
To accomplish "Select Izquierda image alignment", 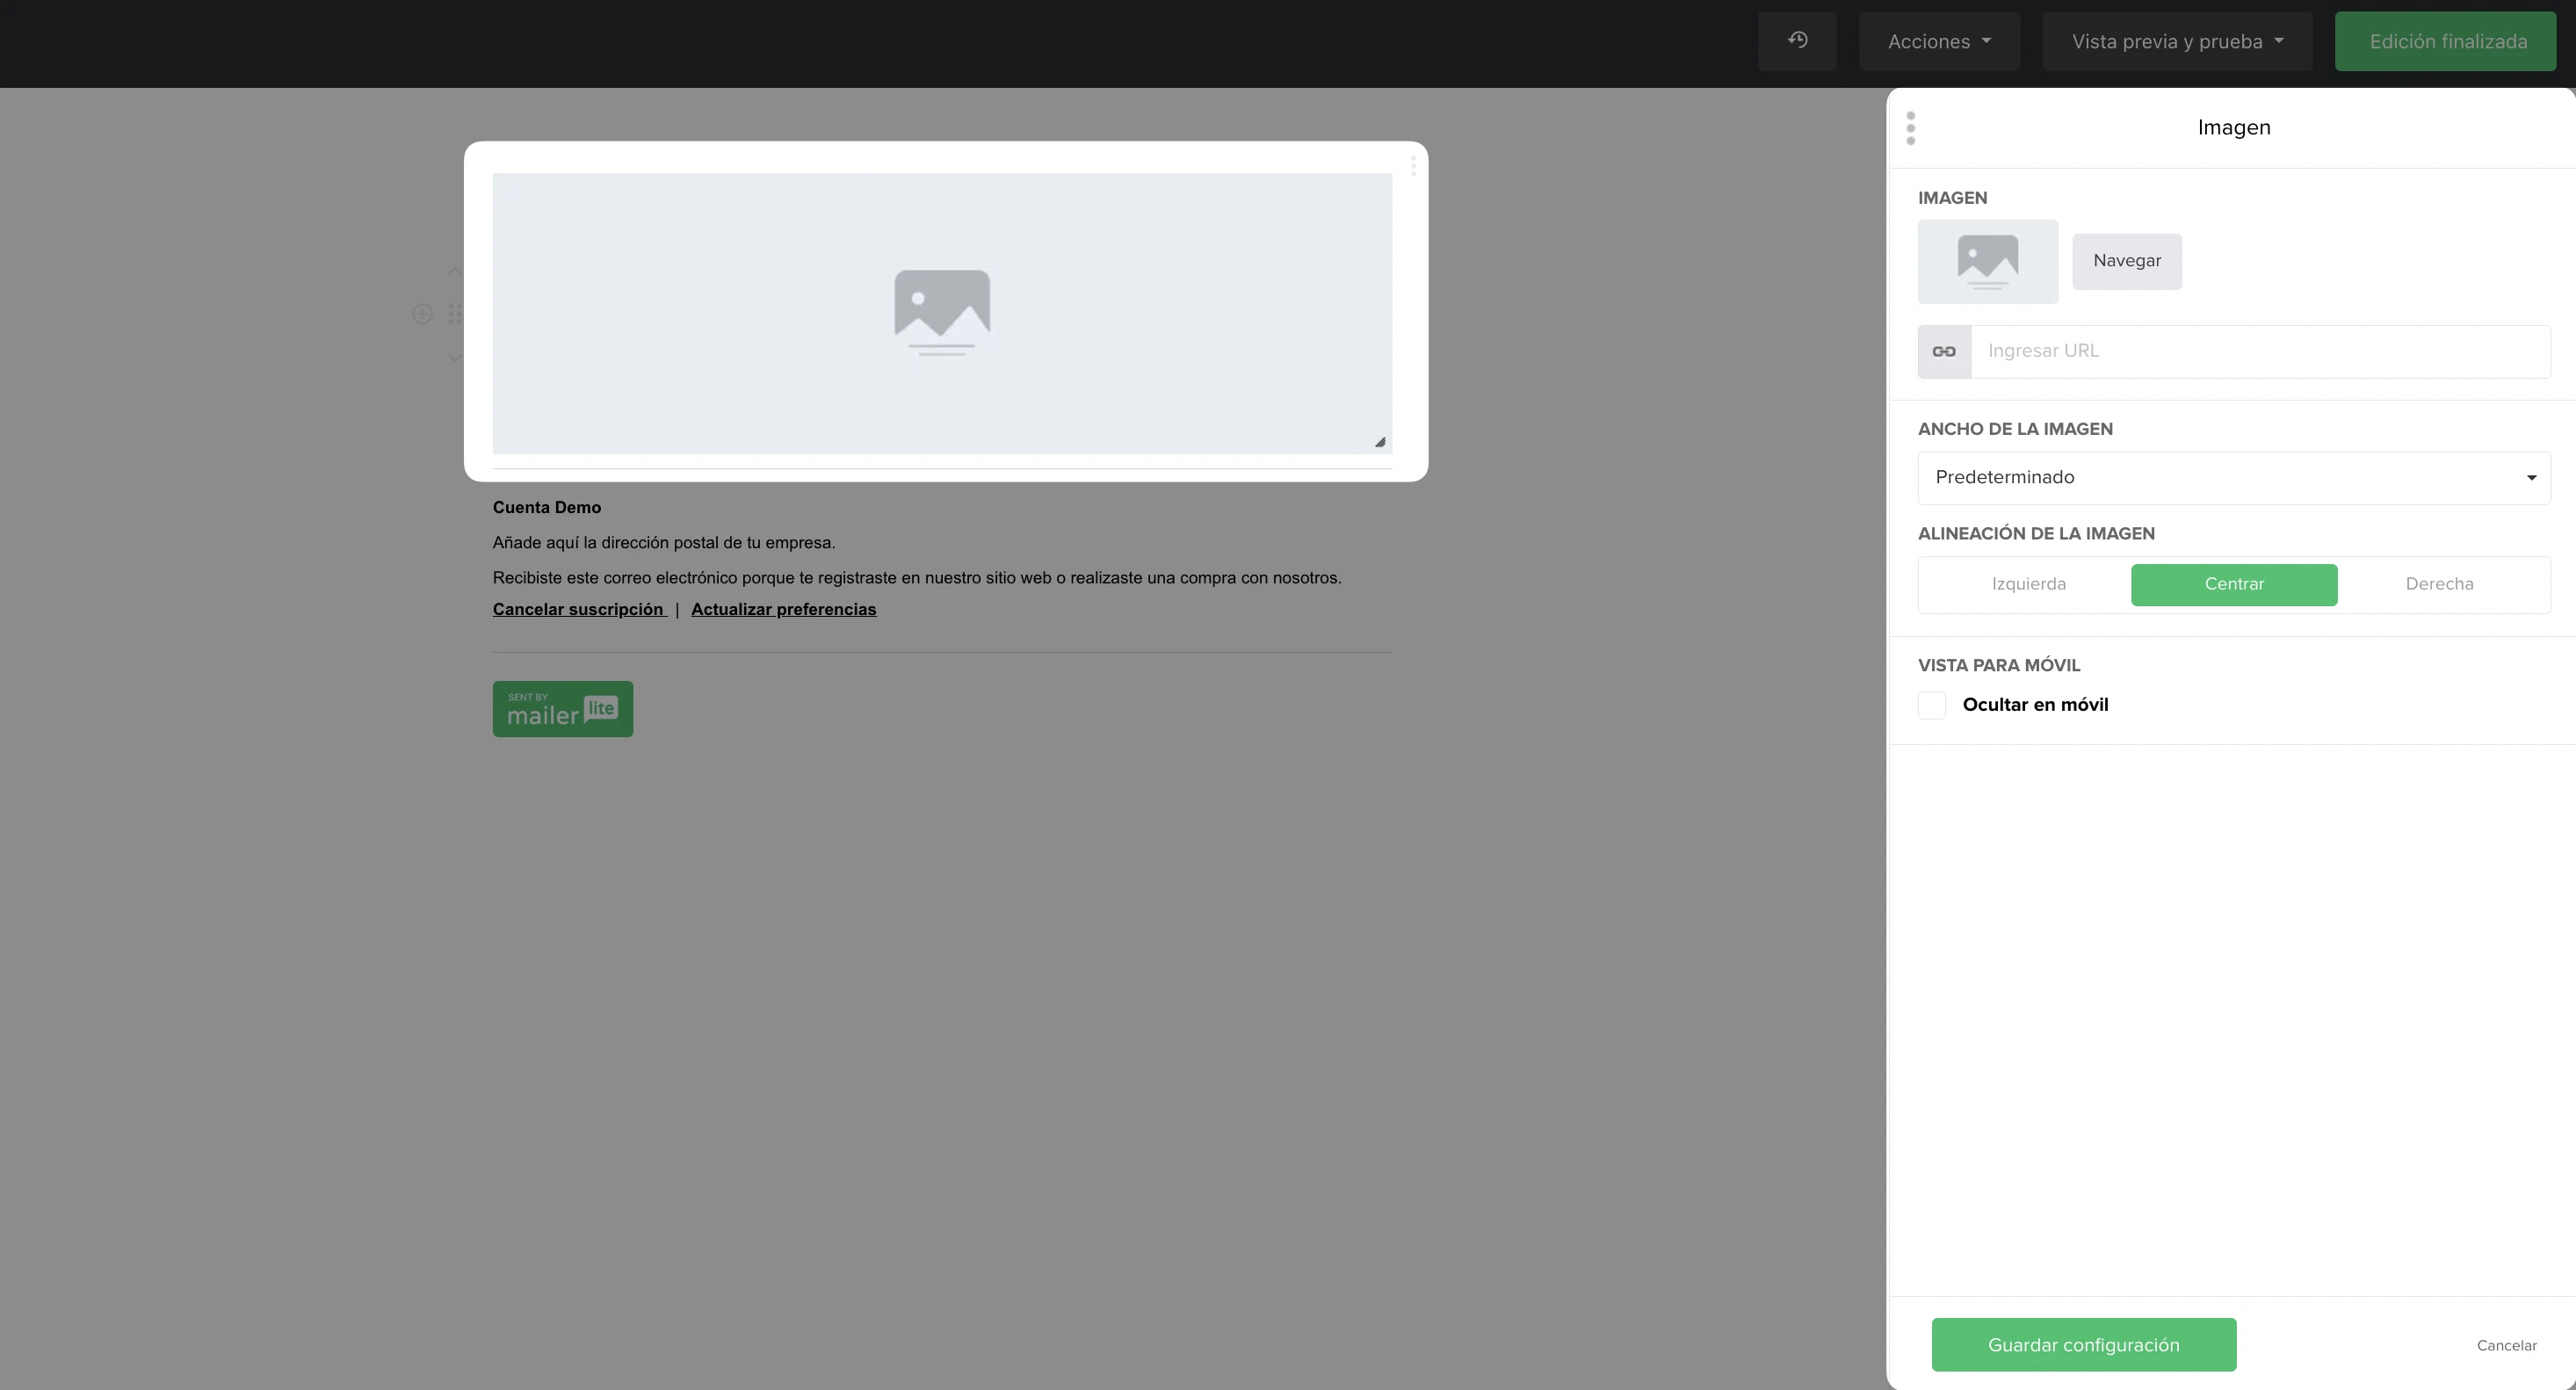I will click(x=2028, y=585).
